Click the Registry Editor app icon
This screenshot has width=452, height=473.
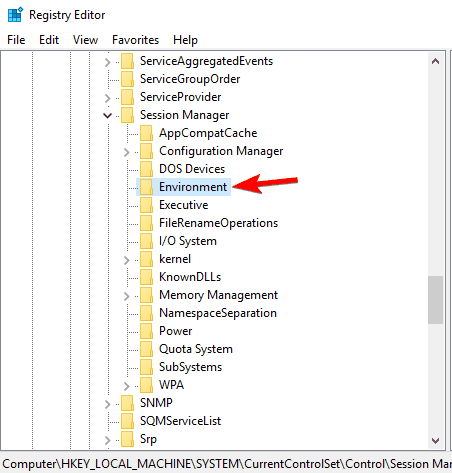15,15
